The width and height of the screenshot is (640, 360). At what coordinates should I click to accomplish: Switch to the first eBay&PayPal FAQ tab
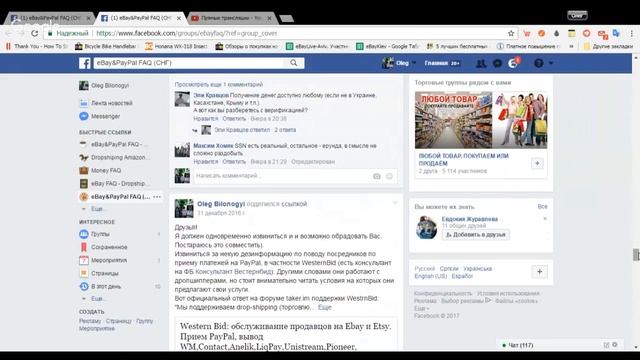tap(50, 18)
